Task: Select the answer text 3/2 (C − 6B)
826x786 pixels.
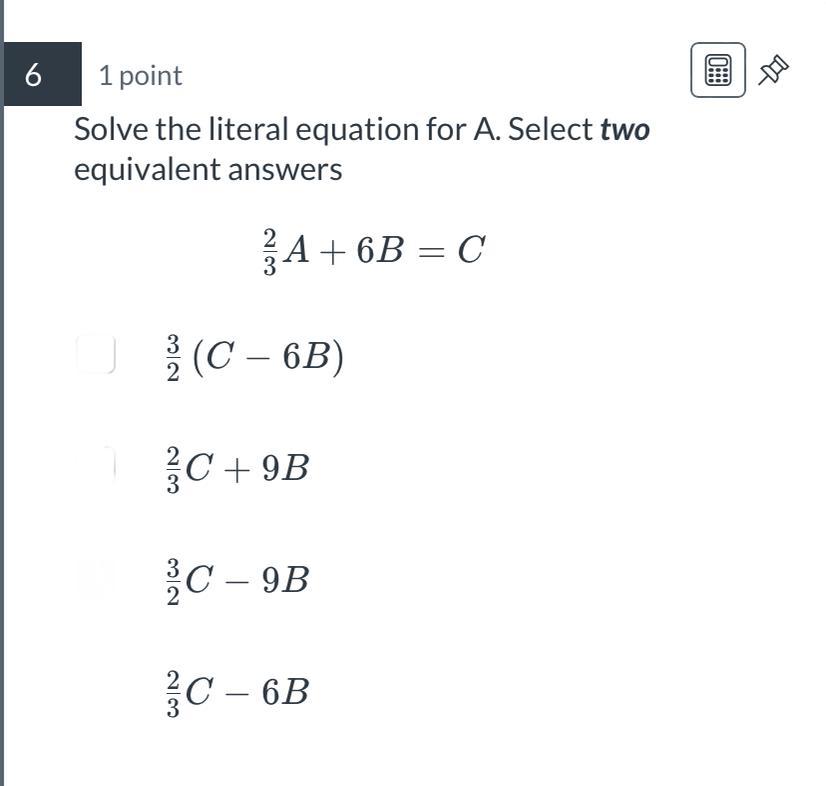Action: point(254,357)
